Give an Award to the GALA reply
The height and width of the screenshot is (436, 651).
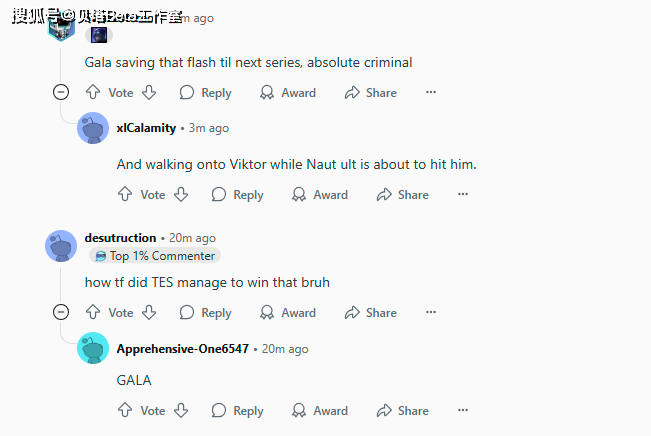(x=320, y=411)
